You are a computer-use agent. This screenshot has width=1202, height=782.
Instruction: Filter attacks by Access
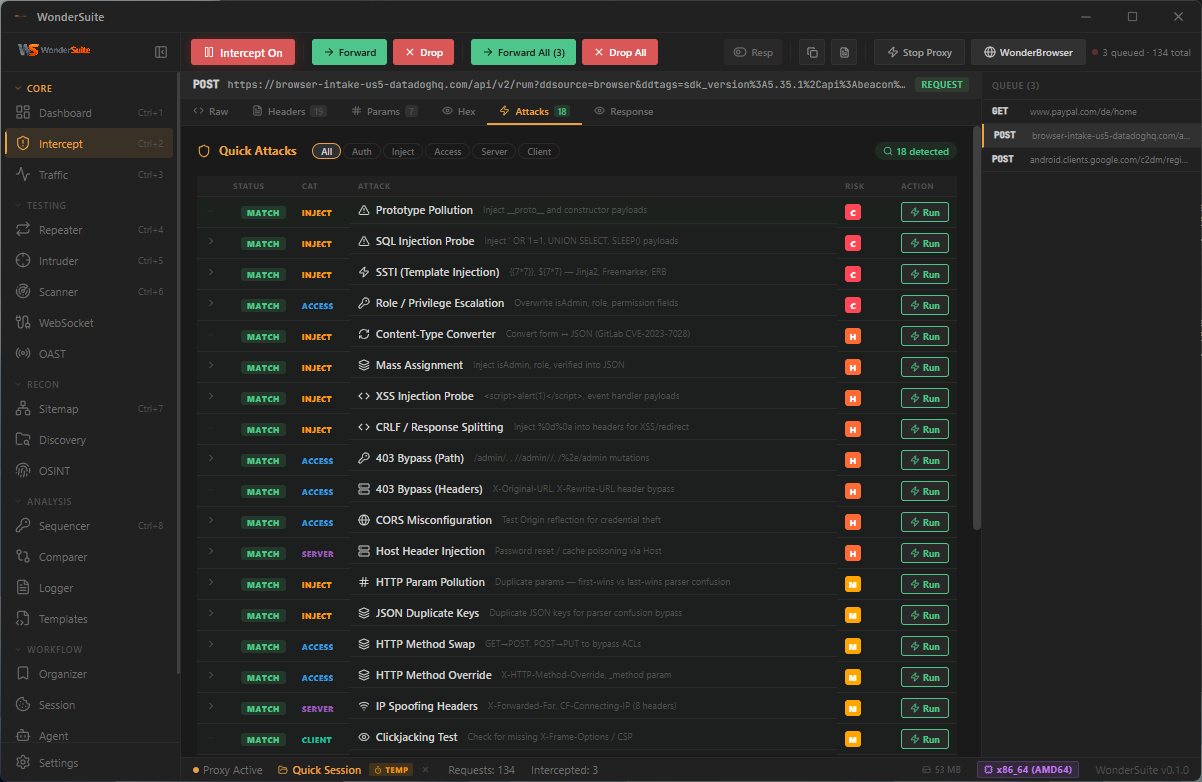pyautogui.click(x=447, y=151)
